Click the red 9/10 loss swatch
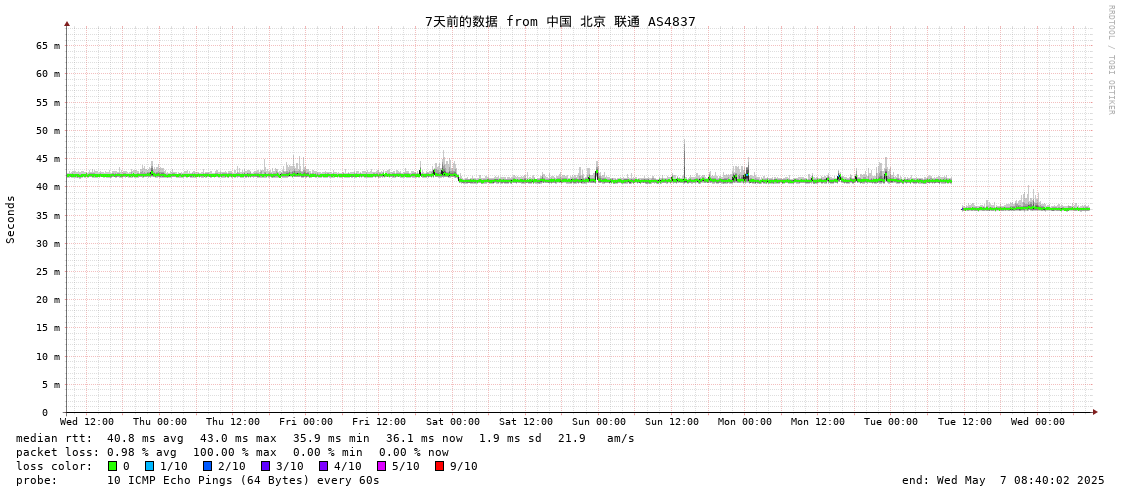This screenshot has height=494, width=1121. [x=440, y=466]
